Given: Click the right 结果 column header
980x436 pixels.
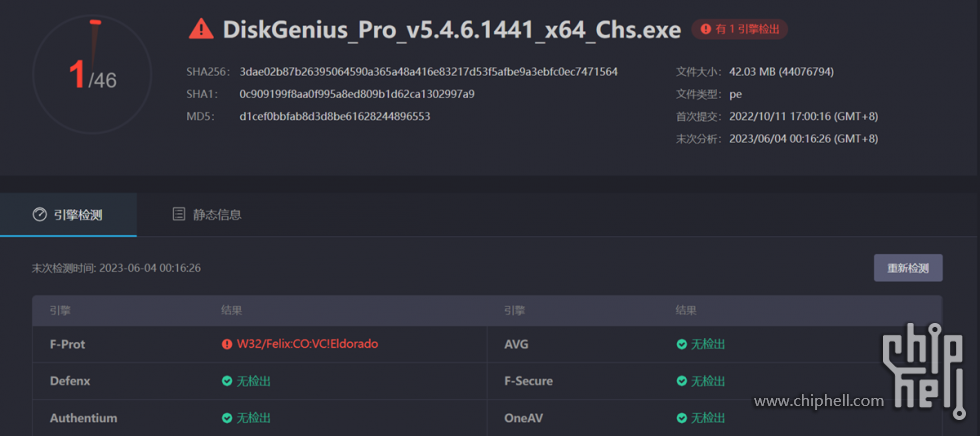Looking at the screenshot, I should tap(686, 310).
